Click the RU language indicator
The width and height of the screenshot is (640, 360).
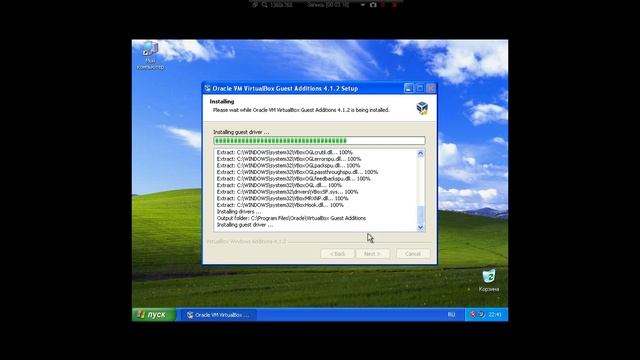(x=451, y=314)
